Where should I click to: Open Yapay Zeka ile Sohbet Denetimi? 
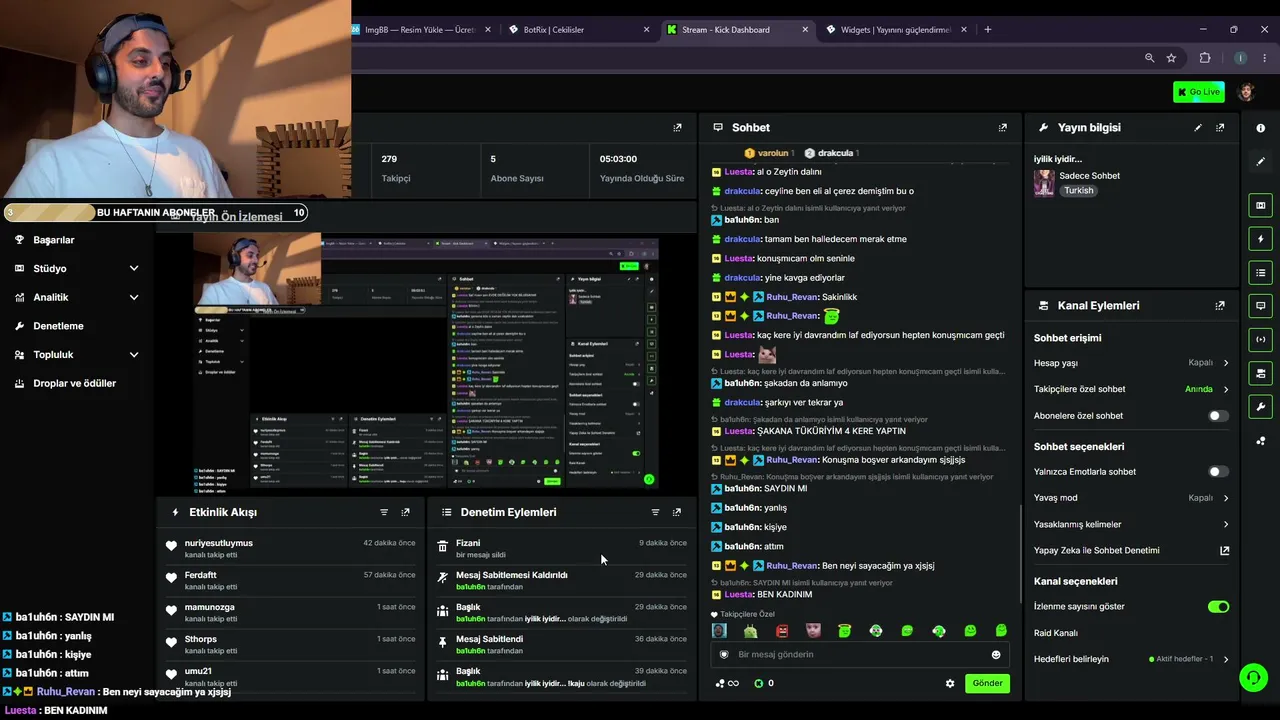[x=1132, y=551]
